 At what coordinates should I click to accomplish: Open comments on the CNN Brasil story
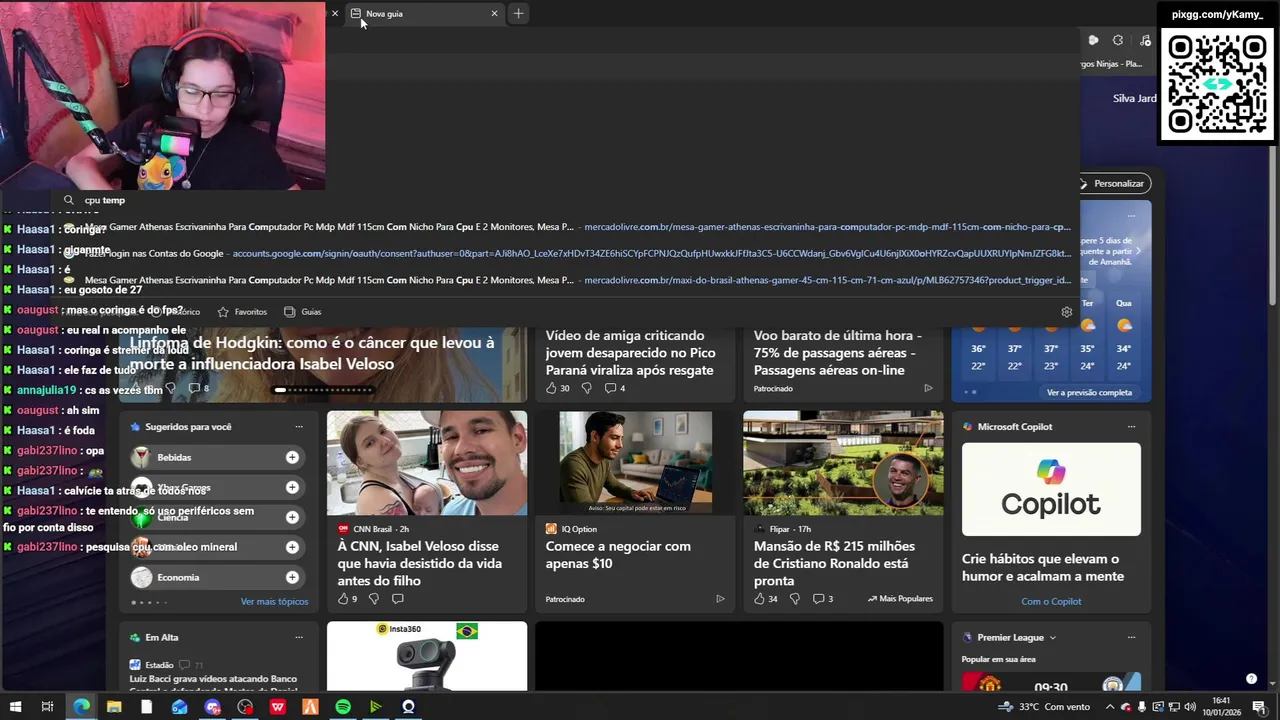pyautogui.click(x=397, y=599)
